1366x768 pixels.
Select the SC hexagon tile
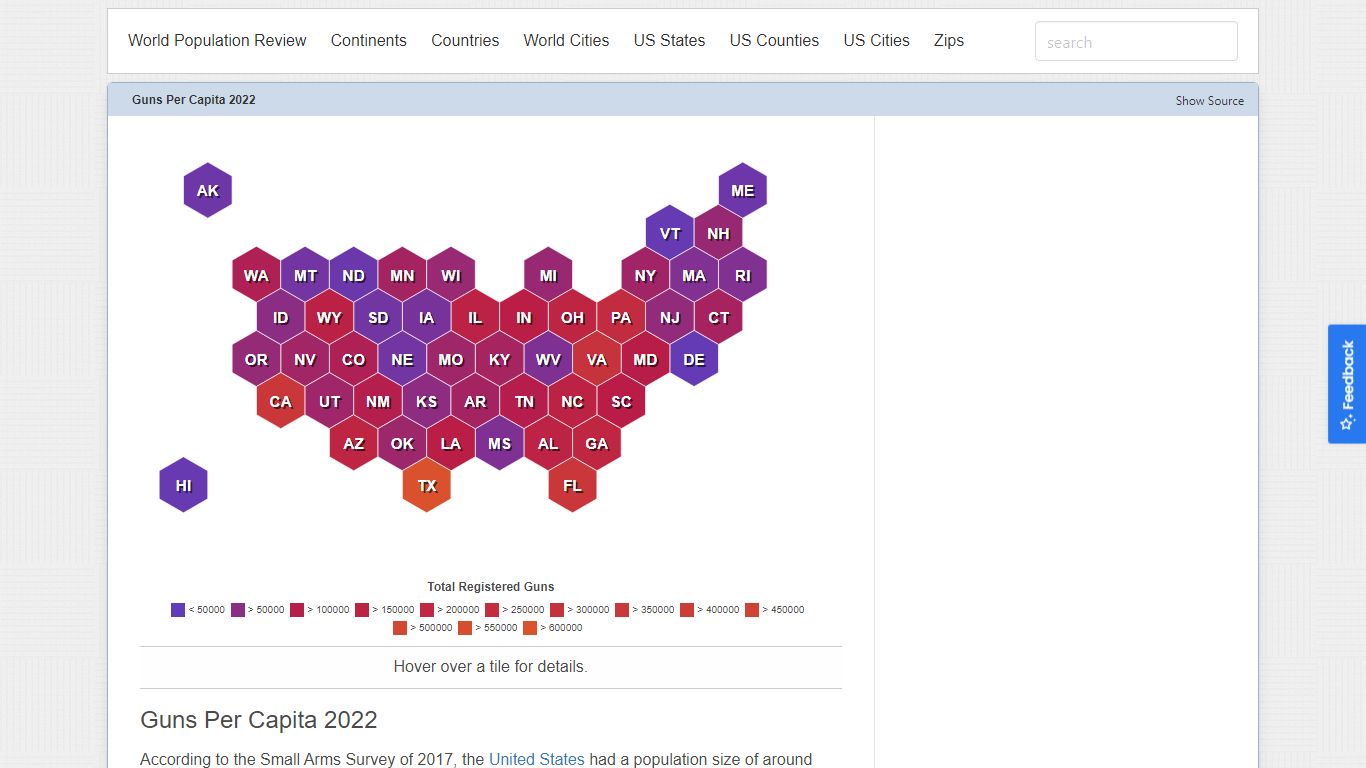click(621, 401)
